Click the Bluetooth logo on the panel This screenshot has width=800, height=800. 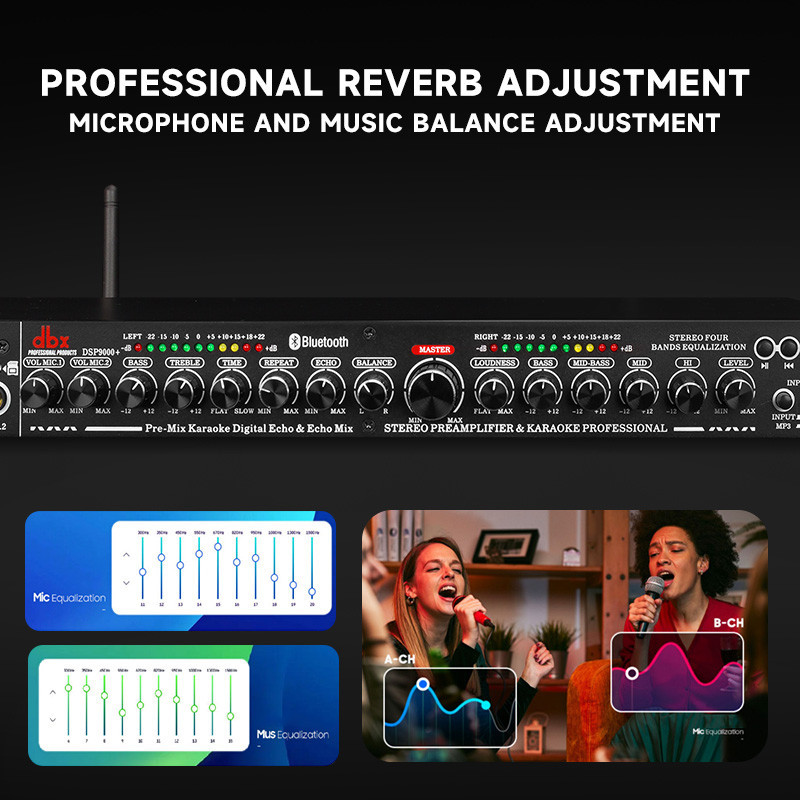click(319, 342)
